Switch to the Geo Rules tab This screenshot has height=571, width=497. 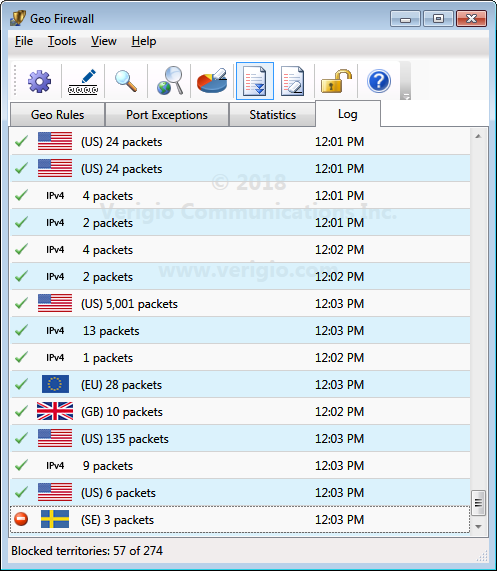click(58, 115)
